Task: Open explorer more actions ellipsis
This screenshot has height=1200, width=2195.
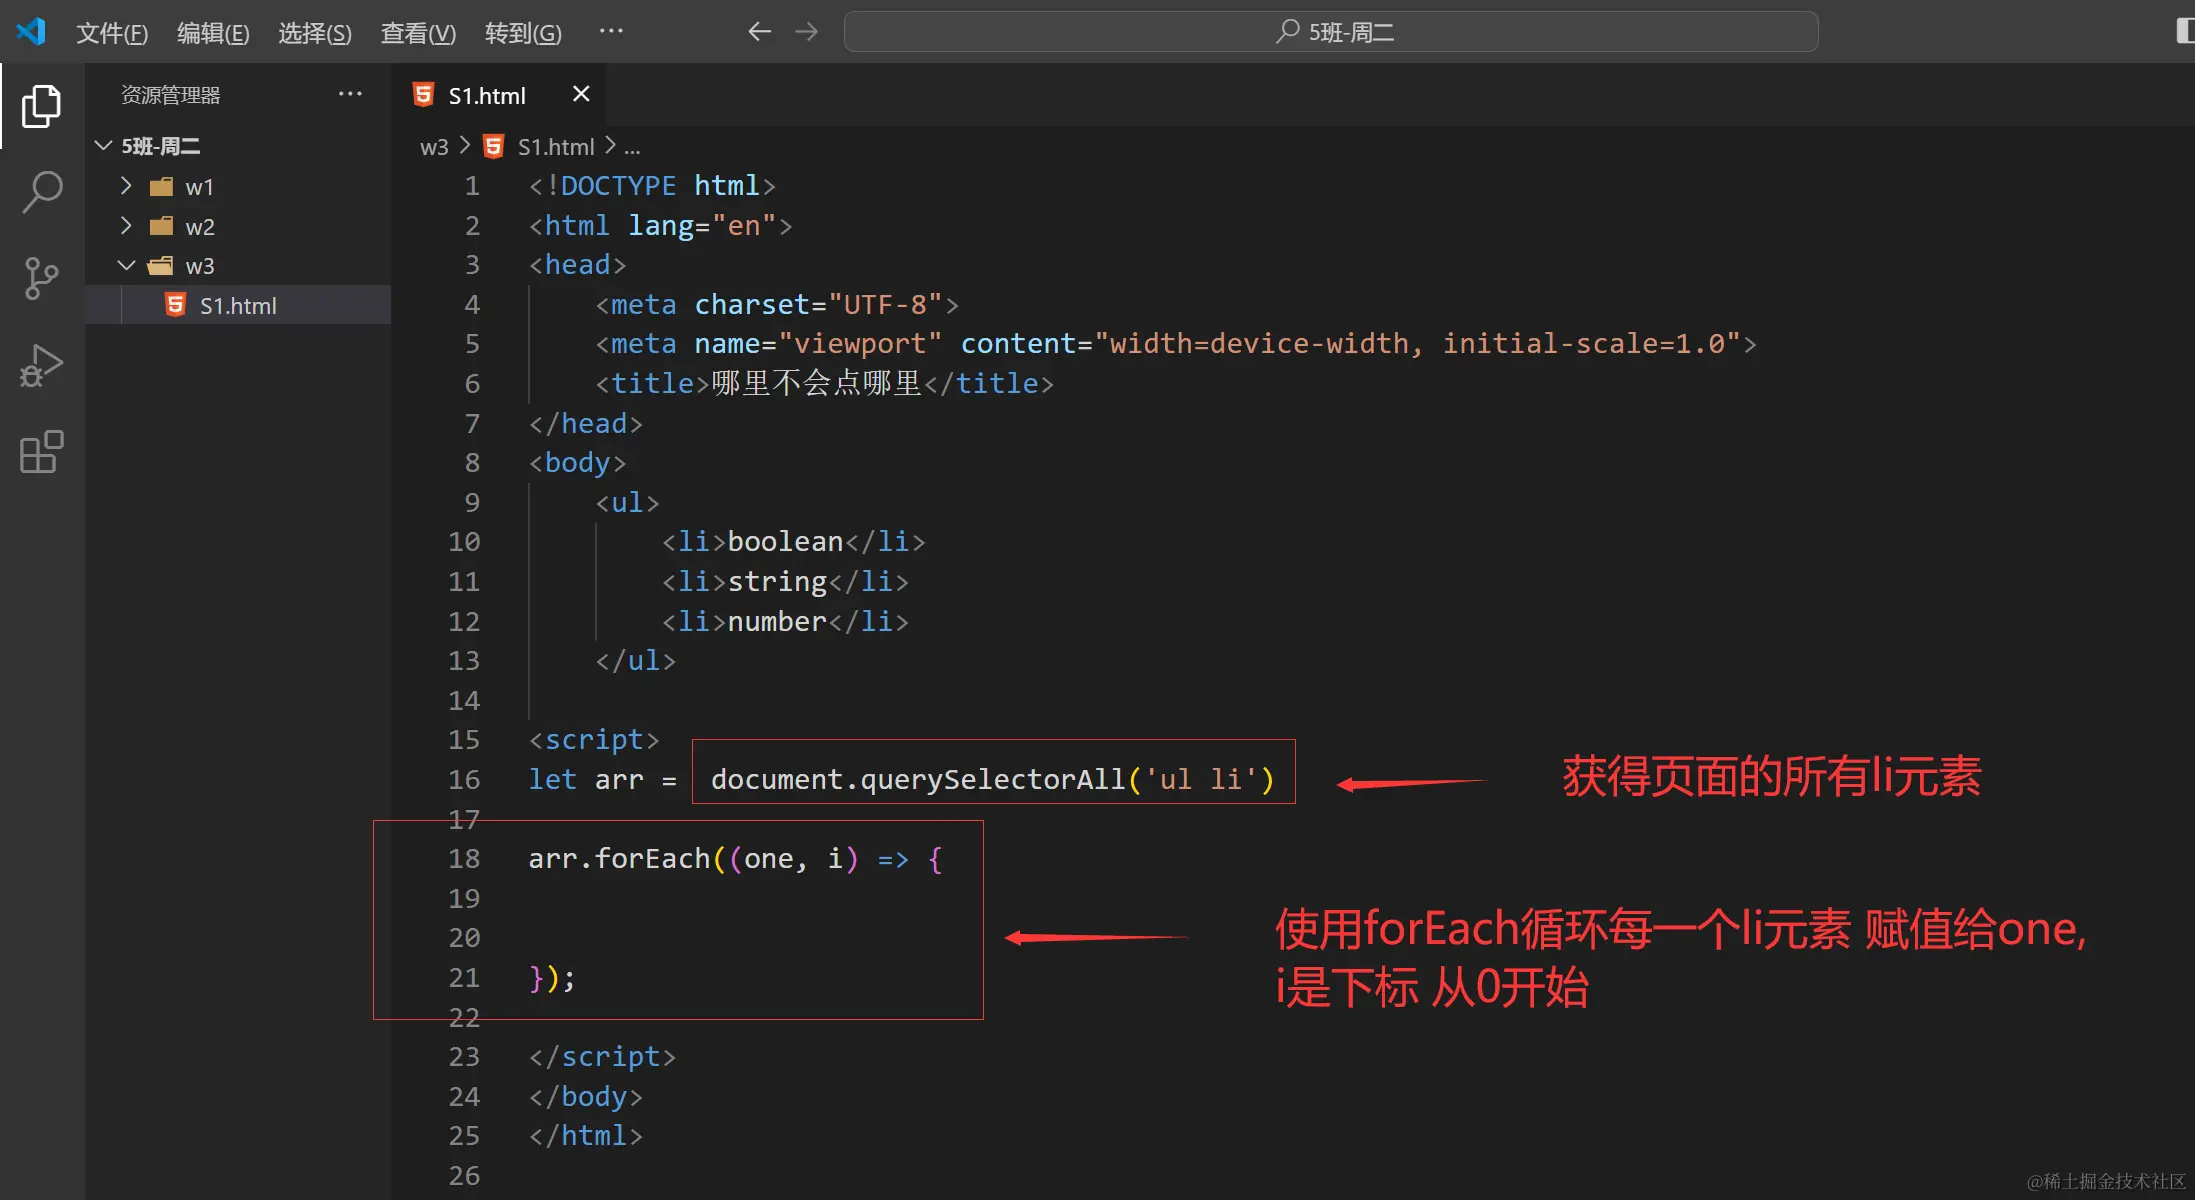Action: coord(350,94)
